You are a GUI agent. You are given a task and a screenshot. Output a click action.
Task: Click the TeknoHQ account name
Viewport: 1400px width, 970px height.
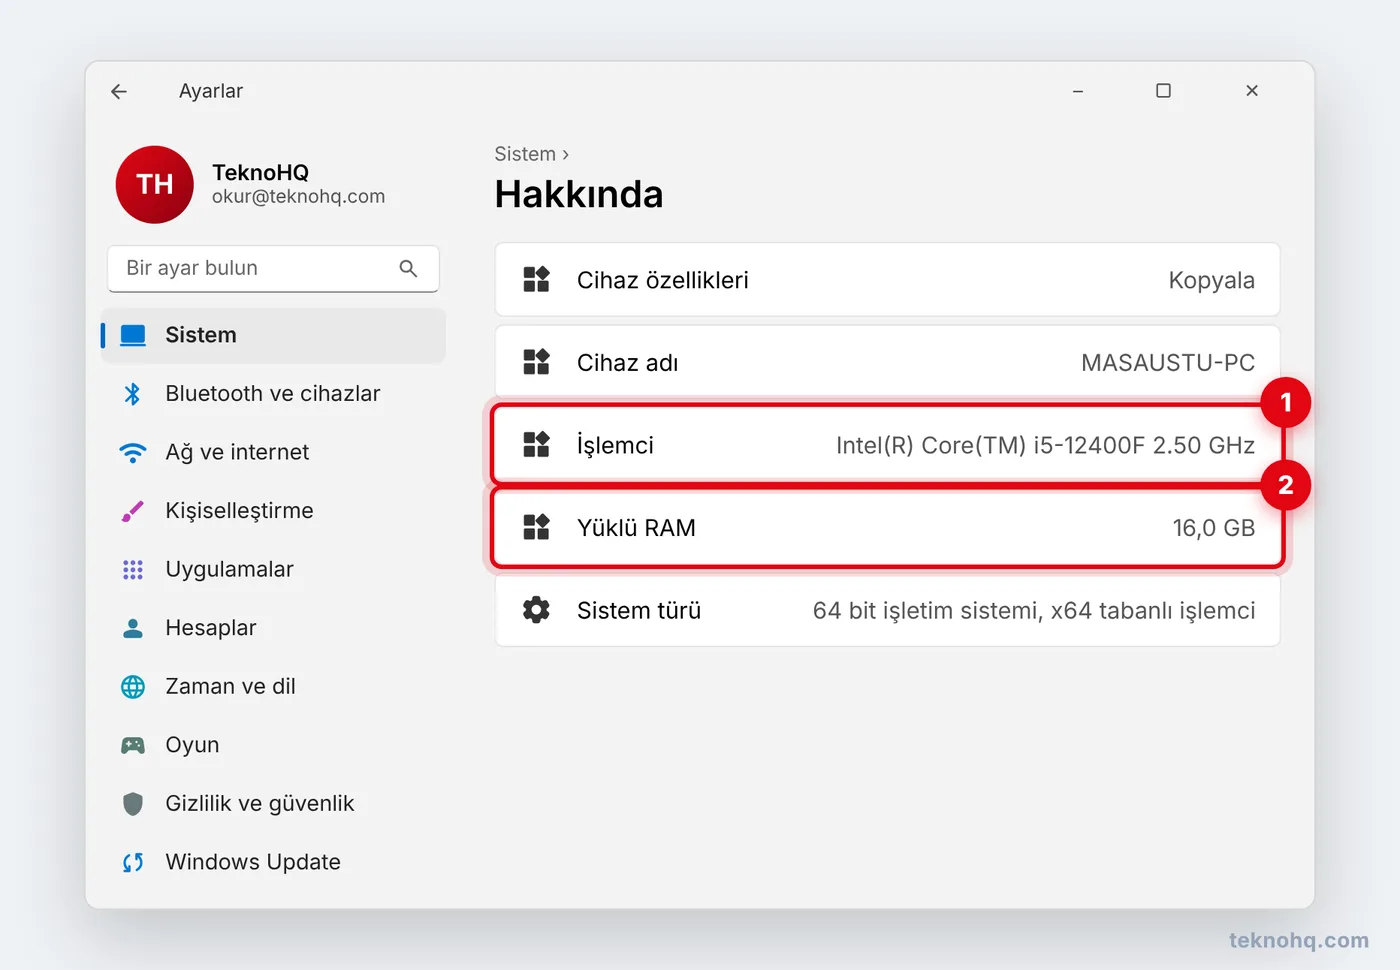click(260, 172)
